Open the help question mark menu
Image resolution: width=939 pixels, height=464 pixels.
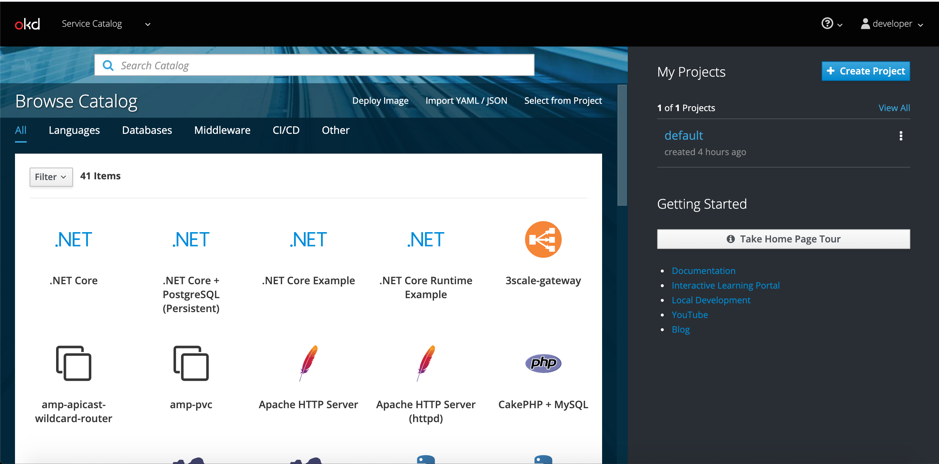pos(832,24)
